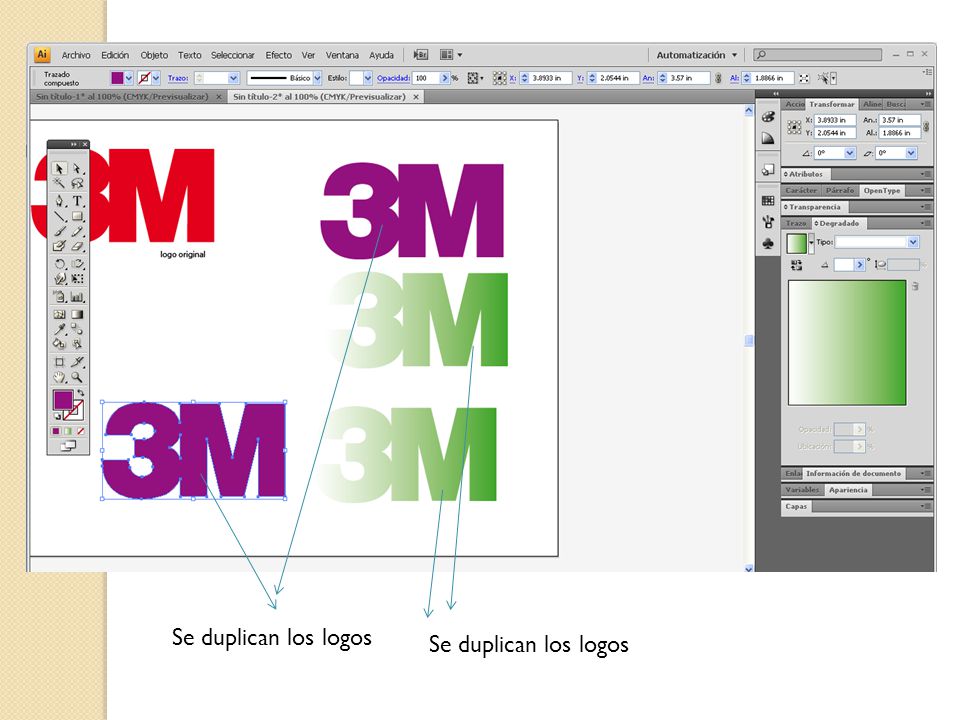Open the Ventana menu
Viewport: 960px width, 720px height.
(342, 55)
